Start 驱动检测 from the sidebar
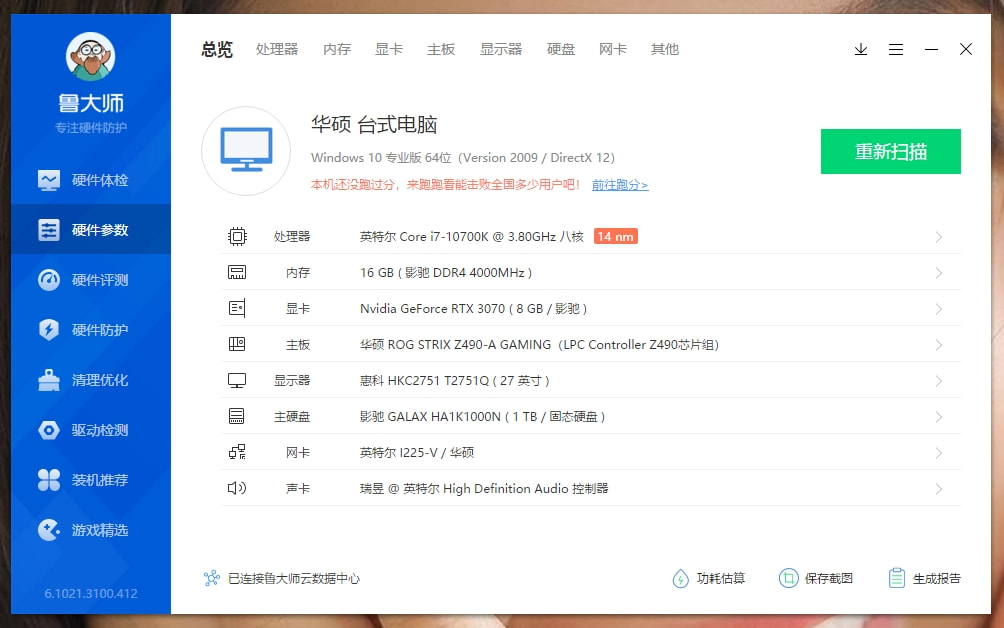The width and height of the screenshot is (1004, 628). click(90, 430)
